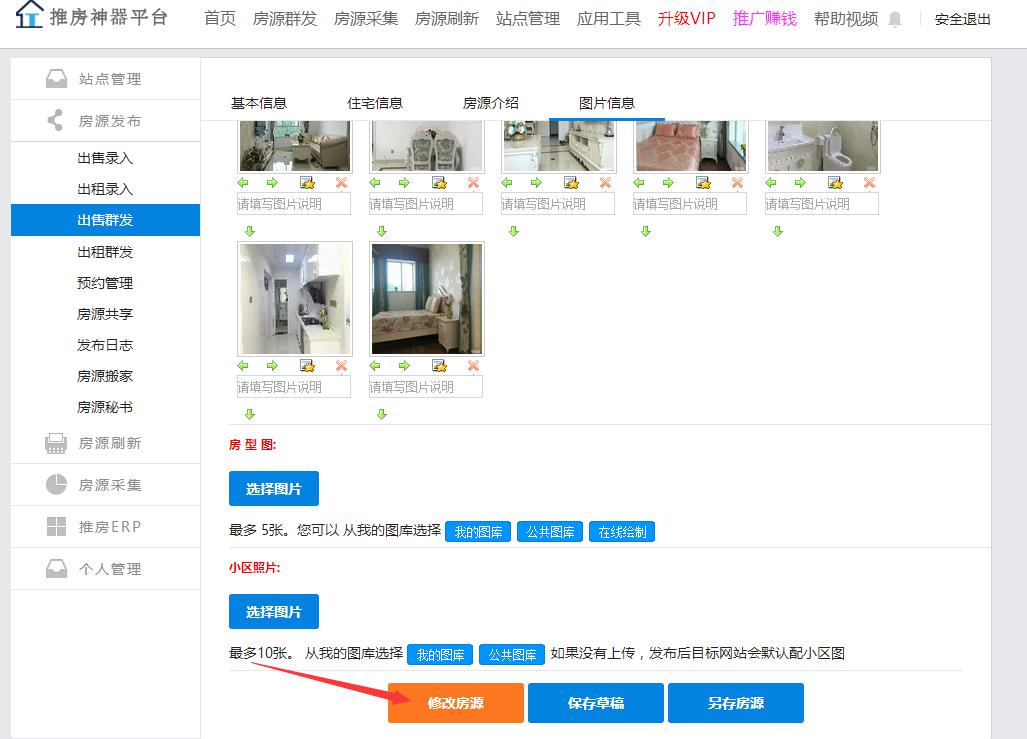Screen dimensions: 1027x739
Task: Open the 房源介绍 tab
Action: [491, 103]
